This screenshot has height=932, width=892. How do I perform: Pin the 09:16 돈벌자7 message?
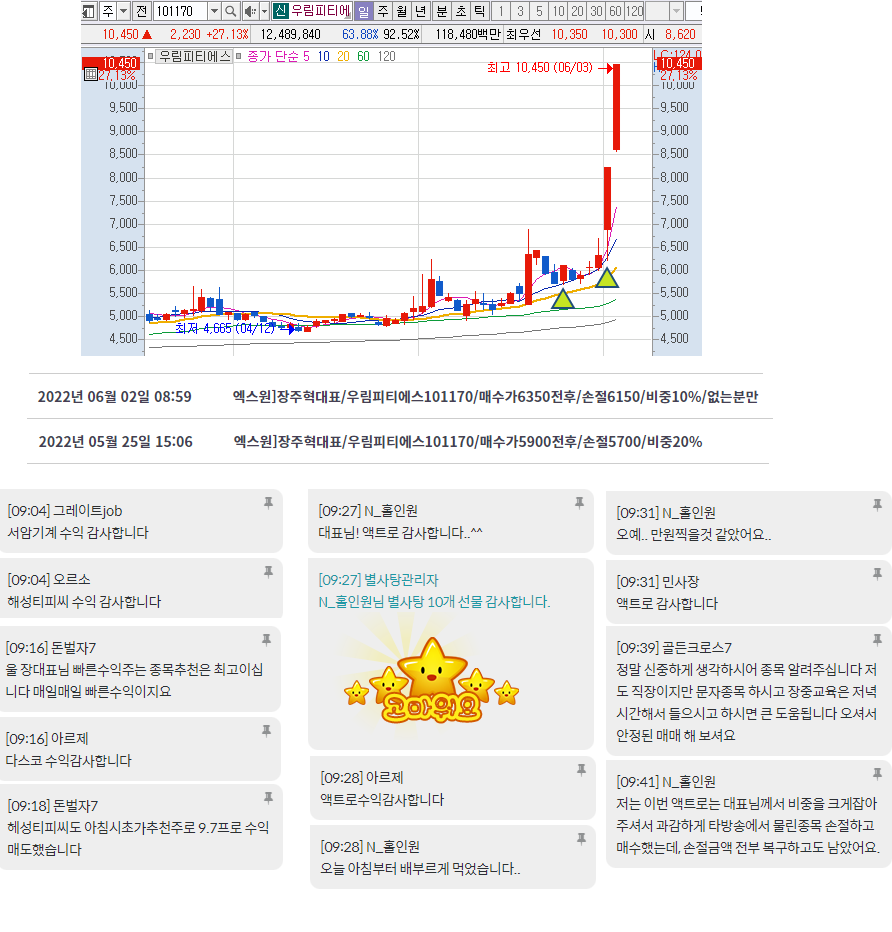pos(267,640)
